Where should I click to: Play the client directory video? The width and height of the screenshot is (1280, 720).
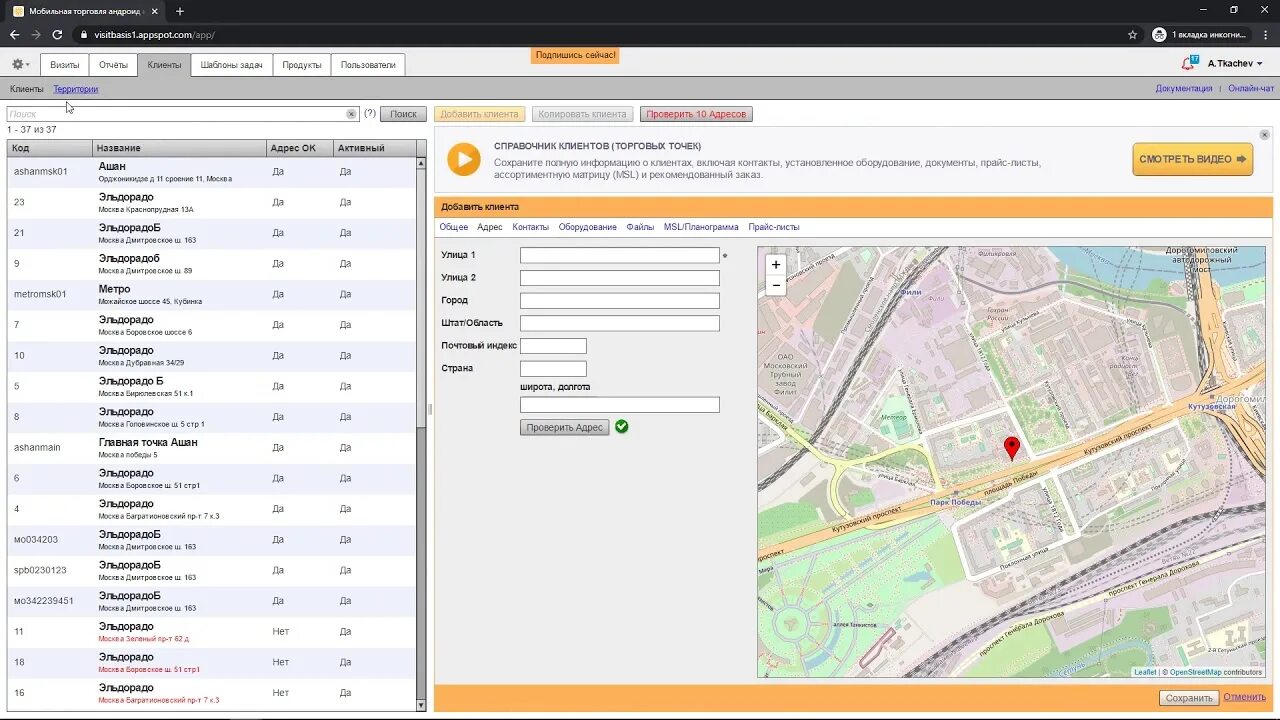463,160
